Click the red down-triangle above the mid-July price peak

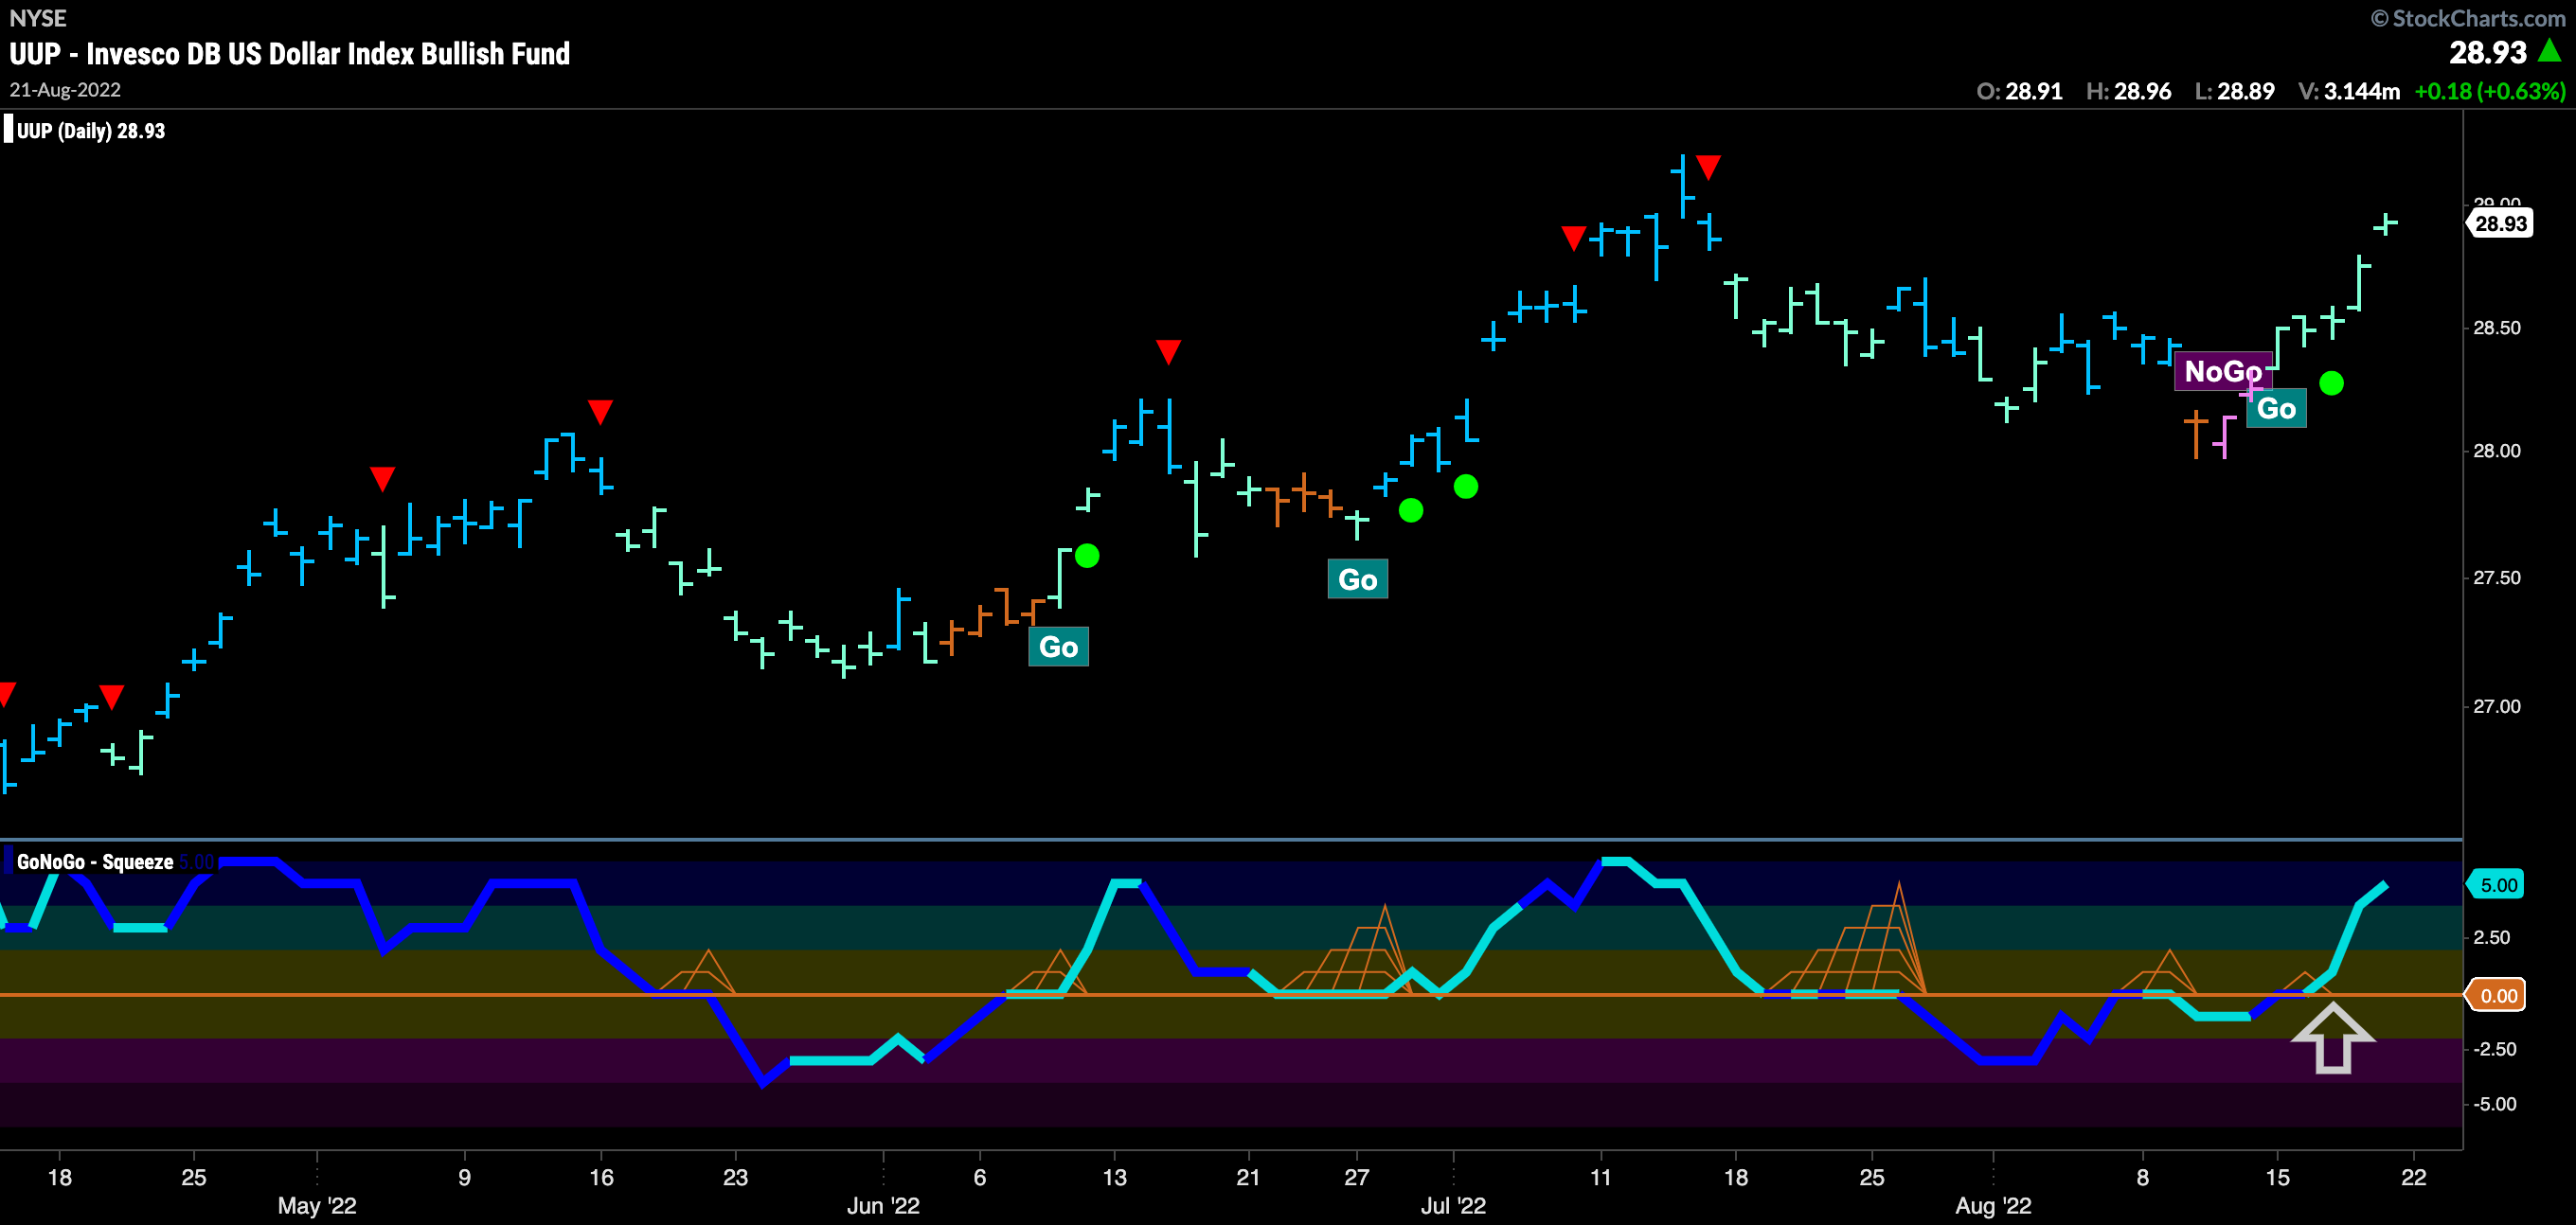click(1708, 167)
